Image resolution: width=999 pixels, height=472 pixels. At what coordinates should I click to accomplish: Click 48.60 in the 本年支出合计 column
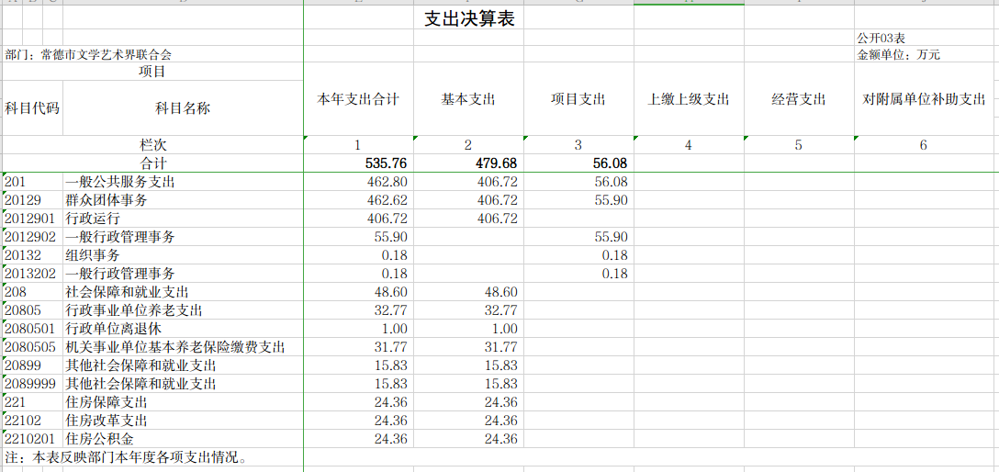391,292
